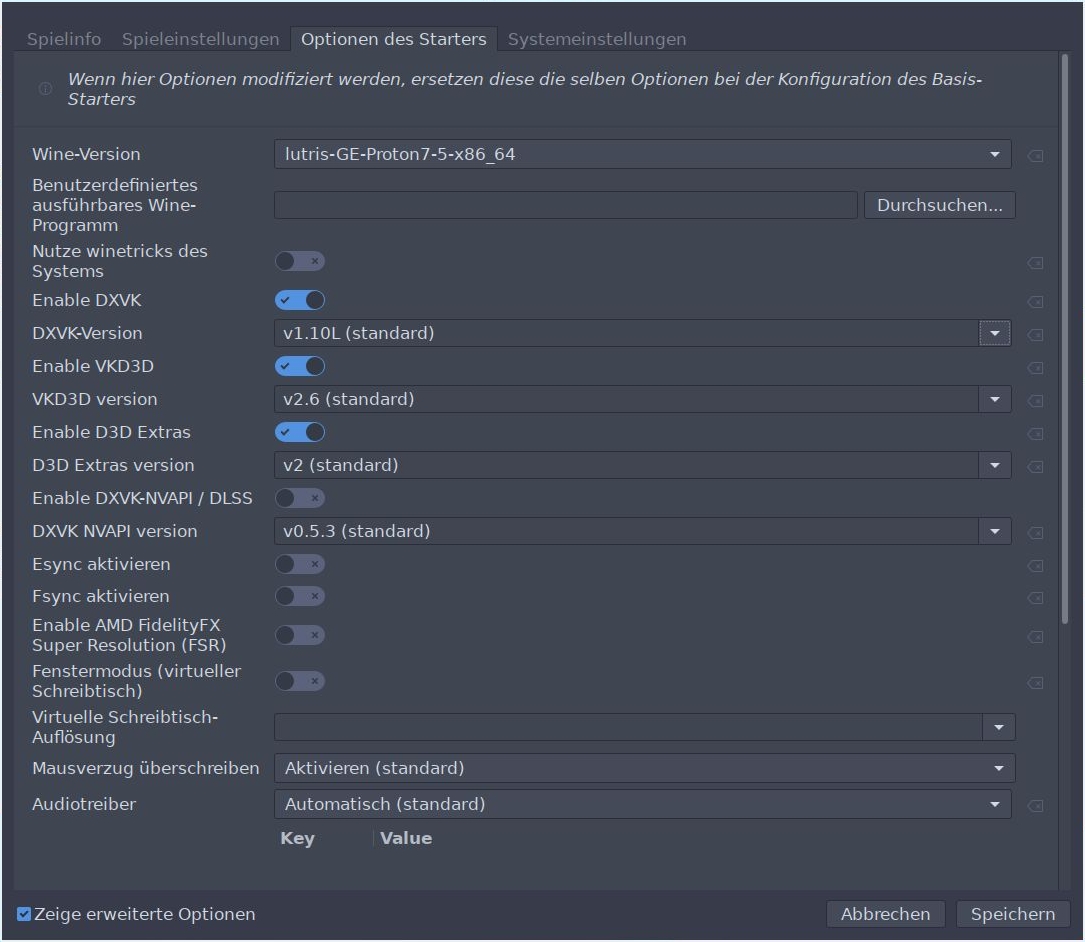The image size is (1085, 942).
Task: Reset the Fsync aktivieren option
Action: pyautogui.click(x=1036, y=598)
